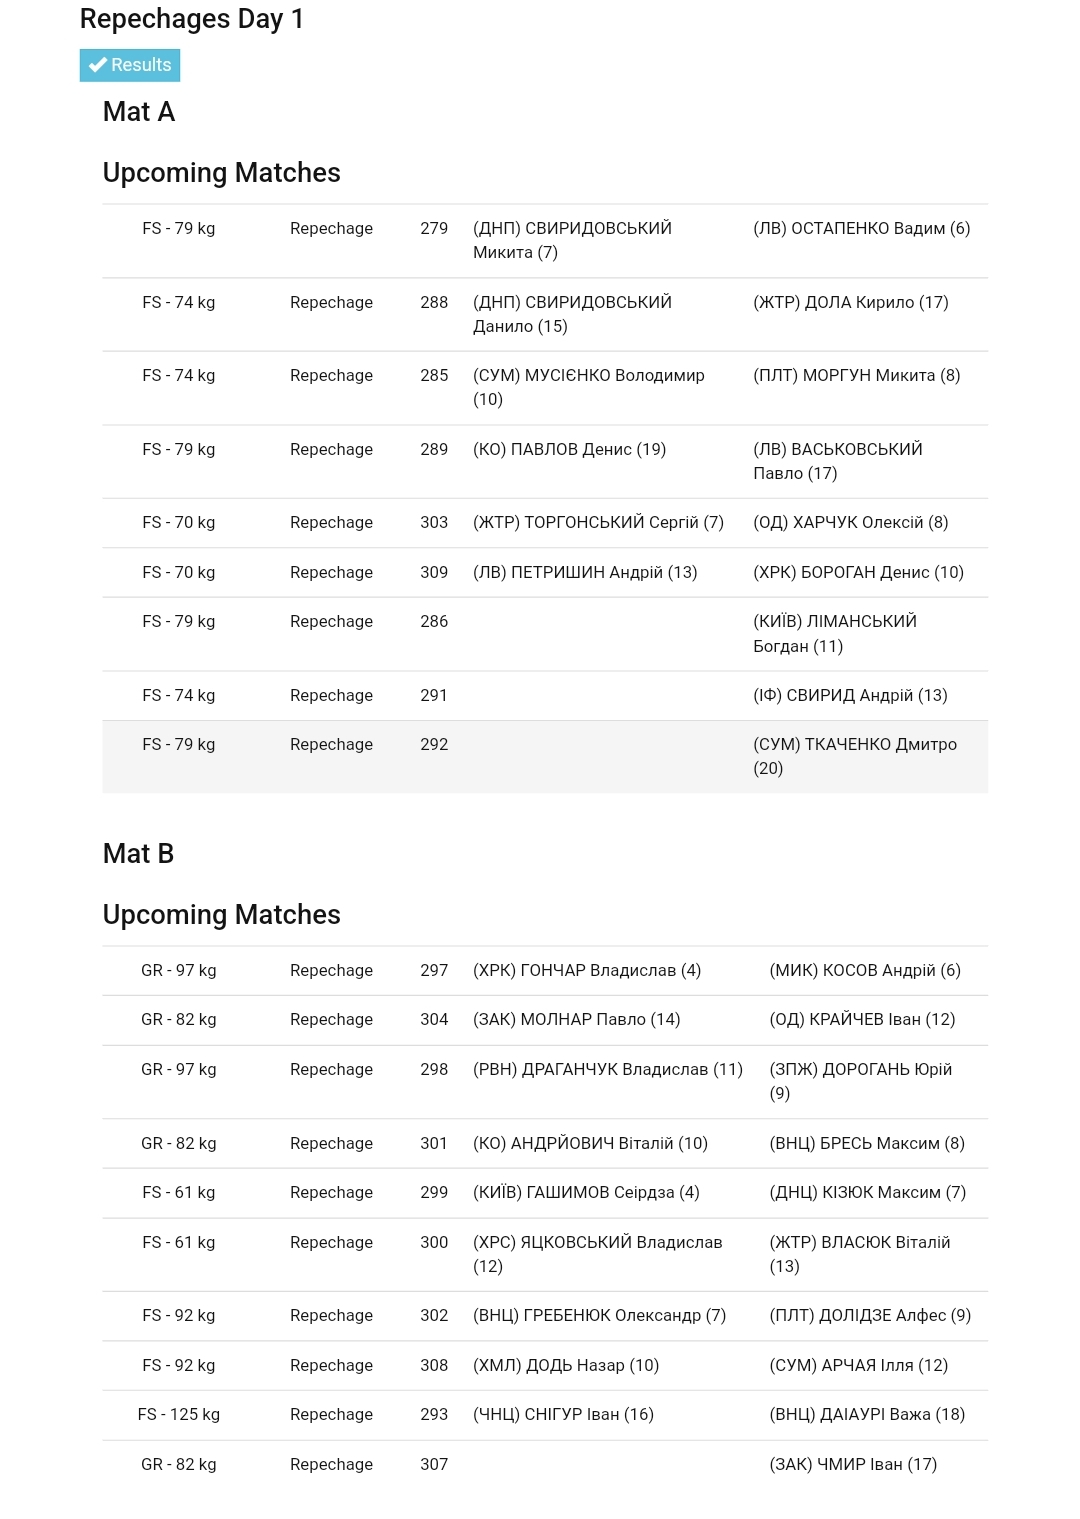Screen dimensions: 1080x1519
Task: Open match 288 СВИРИДОВСЬКИЙ Данило
Action: (x=545, y=315)
